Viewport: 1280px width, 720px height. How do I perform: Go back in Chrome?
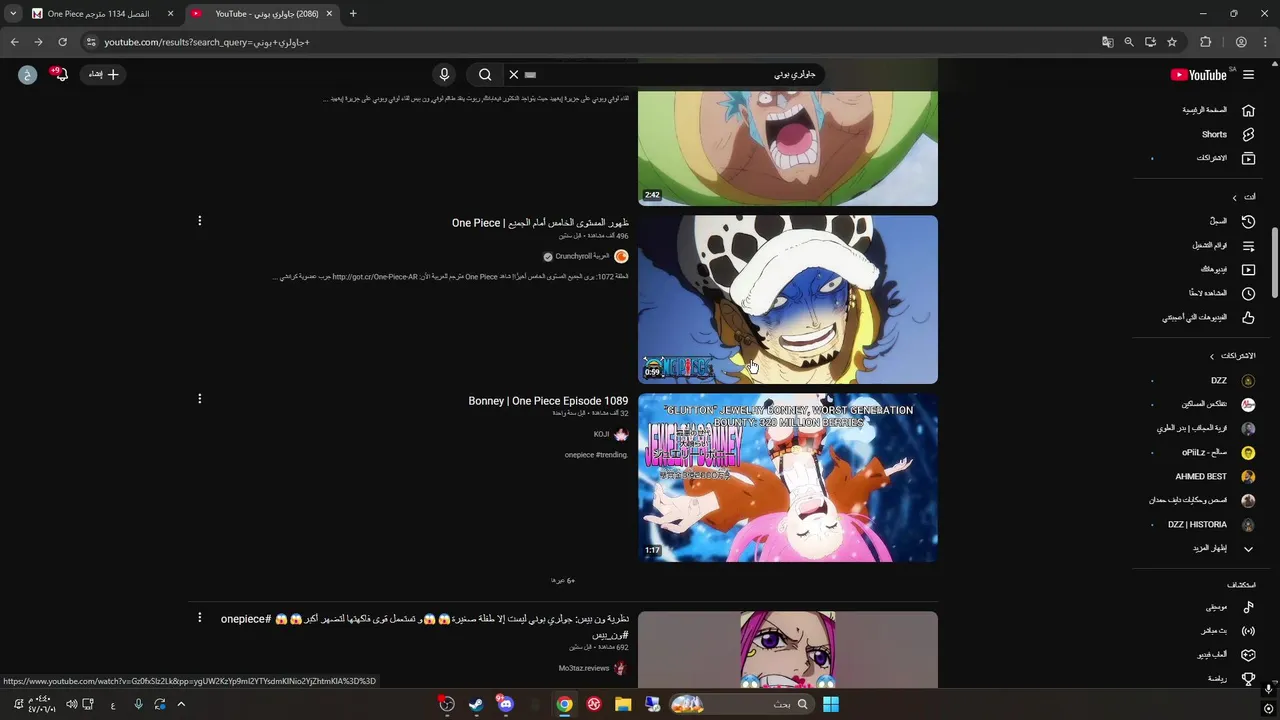(14, 42)
